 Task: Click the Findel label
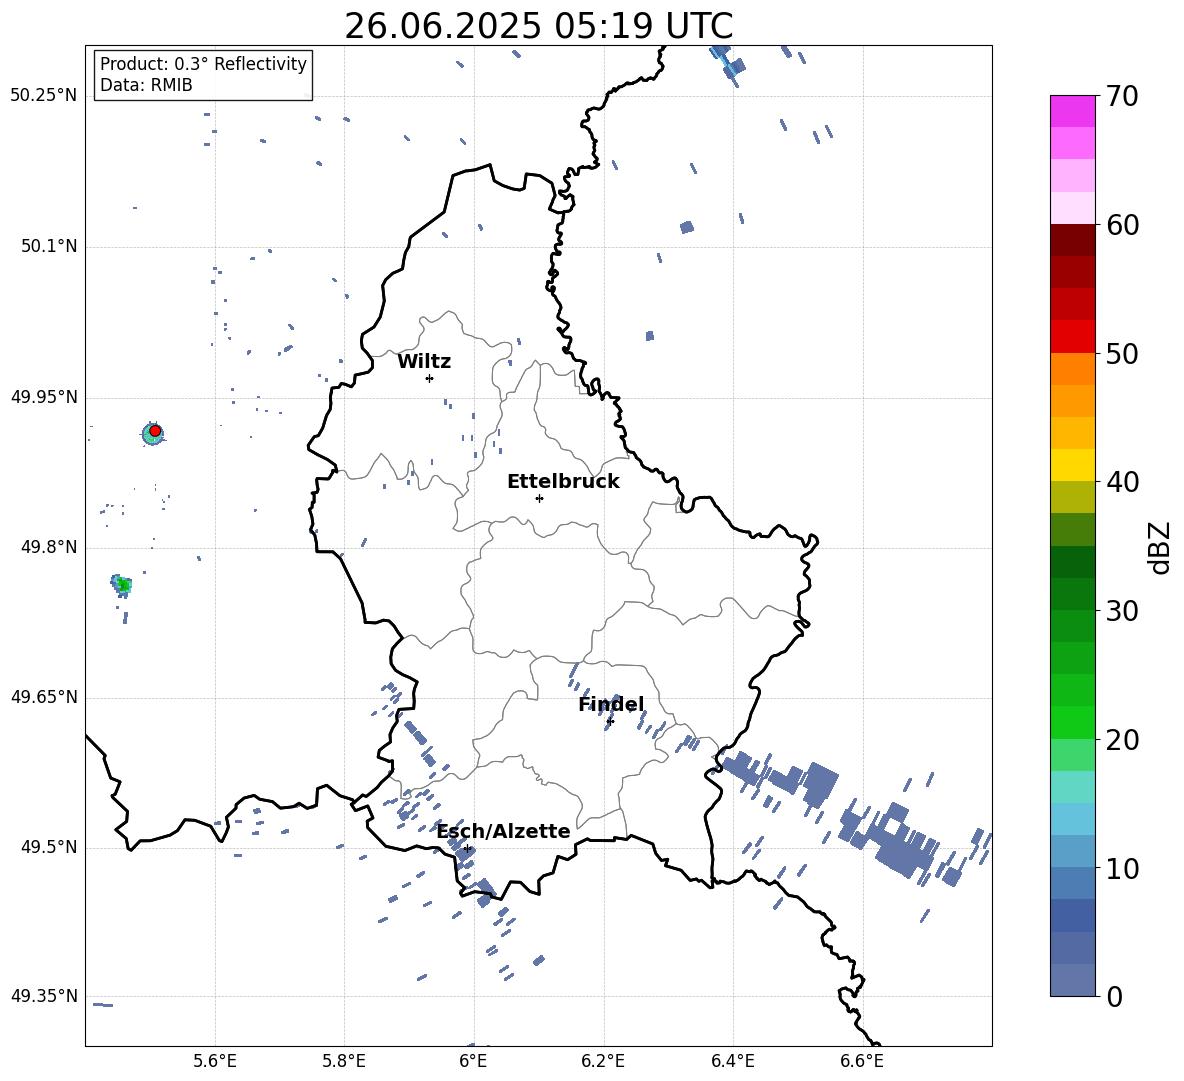(x=611, y=704)
